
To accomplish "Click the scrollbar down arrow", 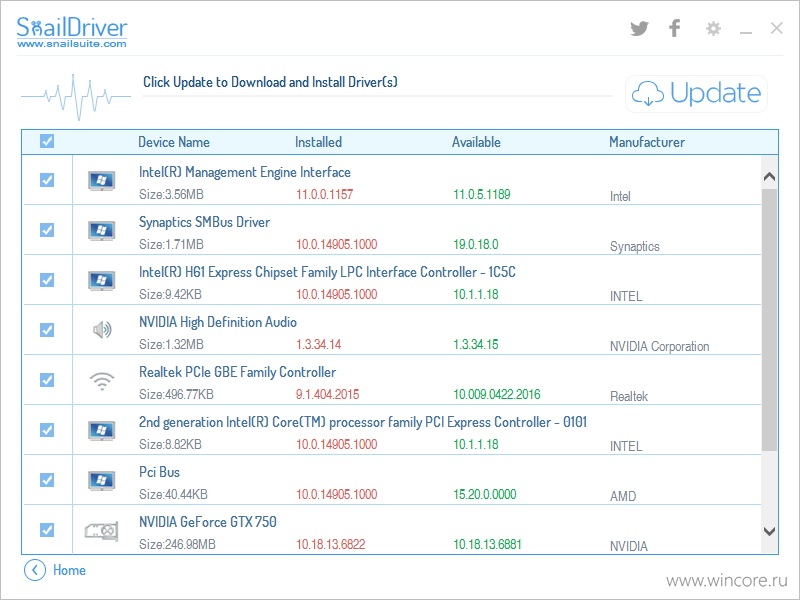I will point(769,531).
